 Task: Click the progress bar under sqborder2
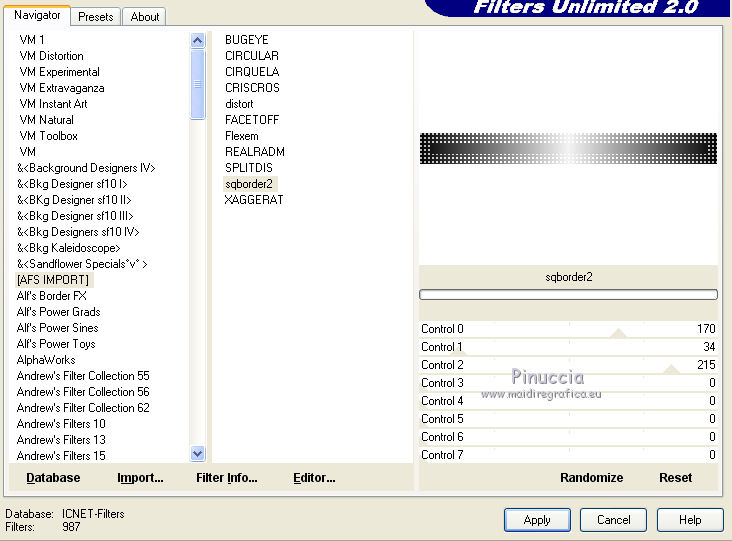coord(568,295)
